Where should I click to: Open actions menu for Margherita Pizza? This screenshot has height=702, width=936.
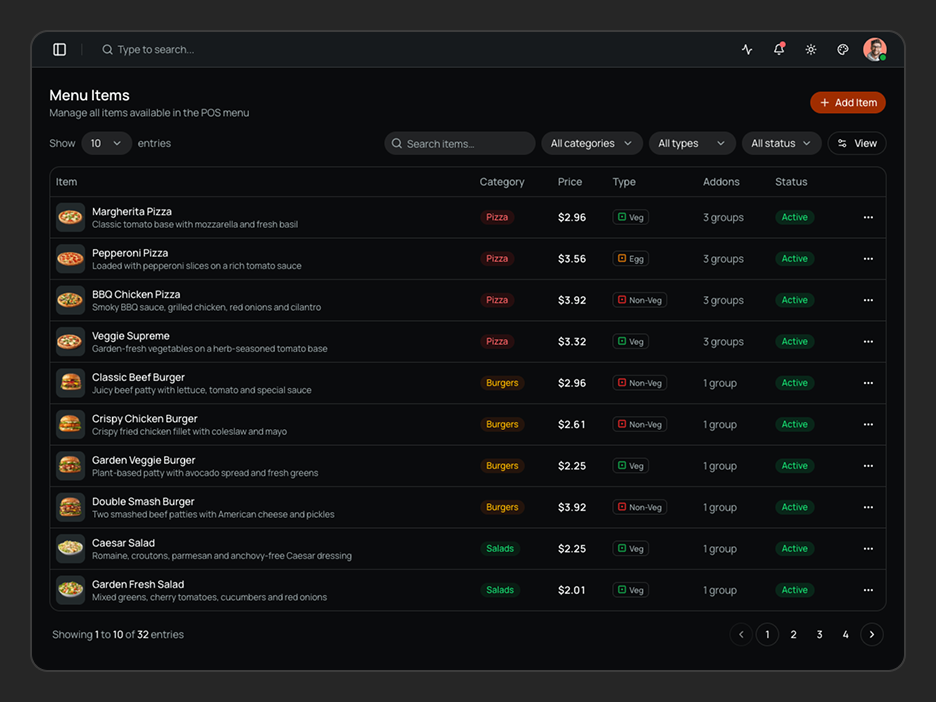point(868,217)
